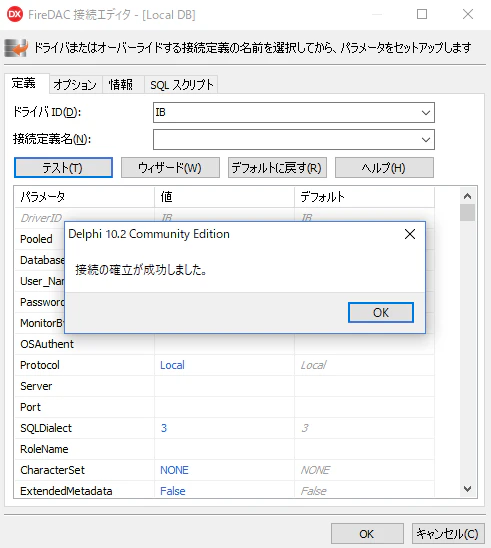Screen dimensions: 491x548
Task: Click the Port value cell
Action: tap(224, 407)
